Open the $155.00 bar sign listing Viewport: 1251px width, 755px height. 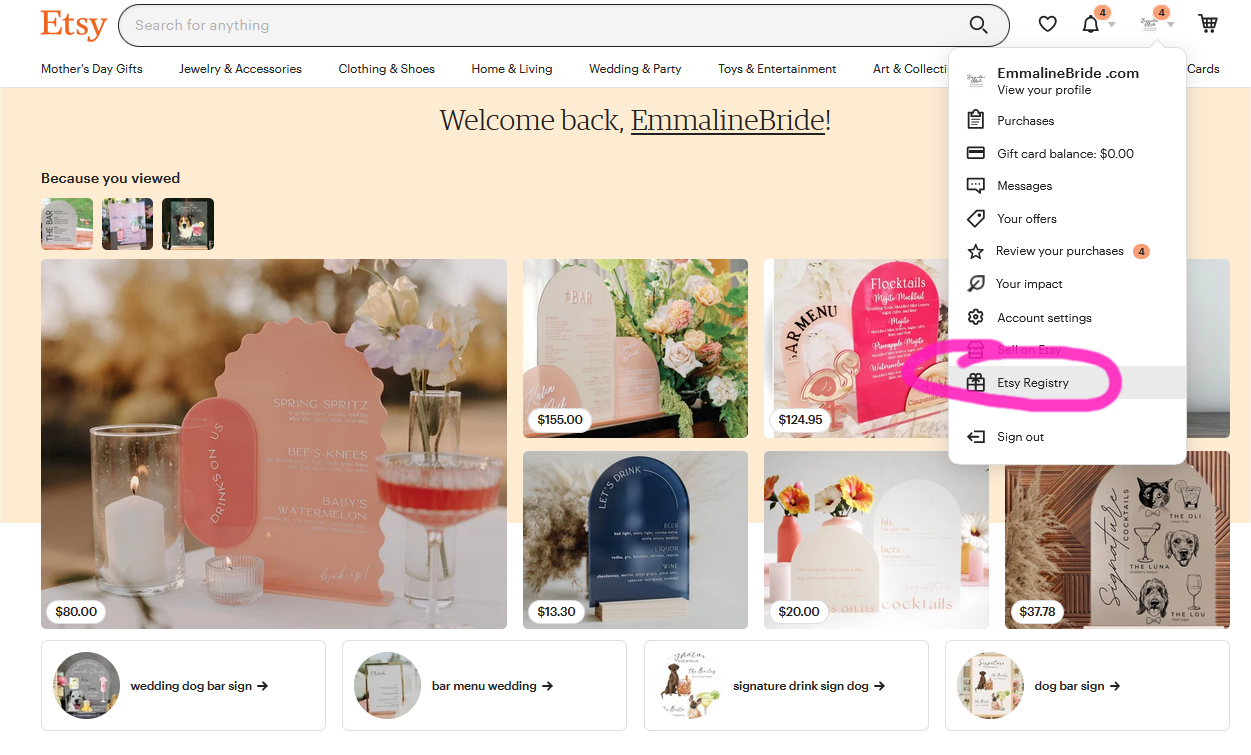[634, 348]
